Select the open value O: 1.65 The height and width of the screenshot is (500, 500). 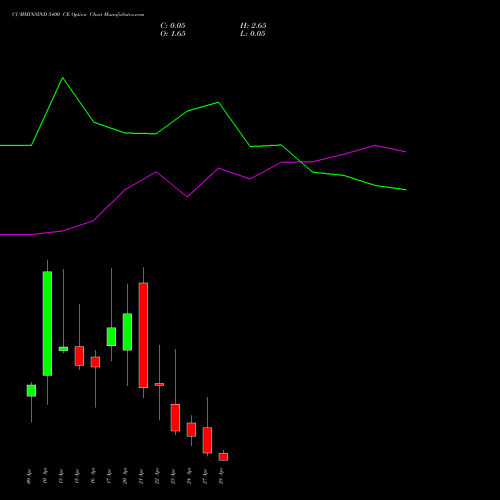[x=173, y=34]
